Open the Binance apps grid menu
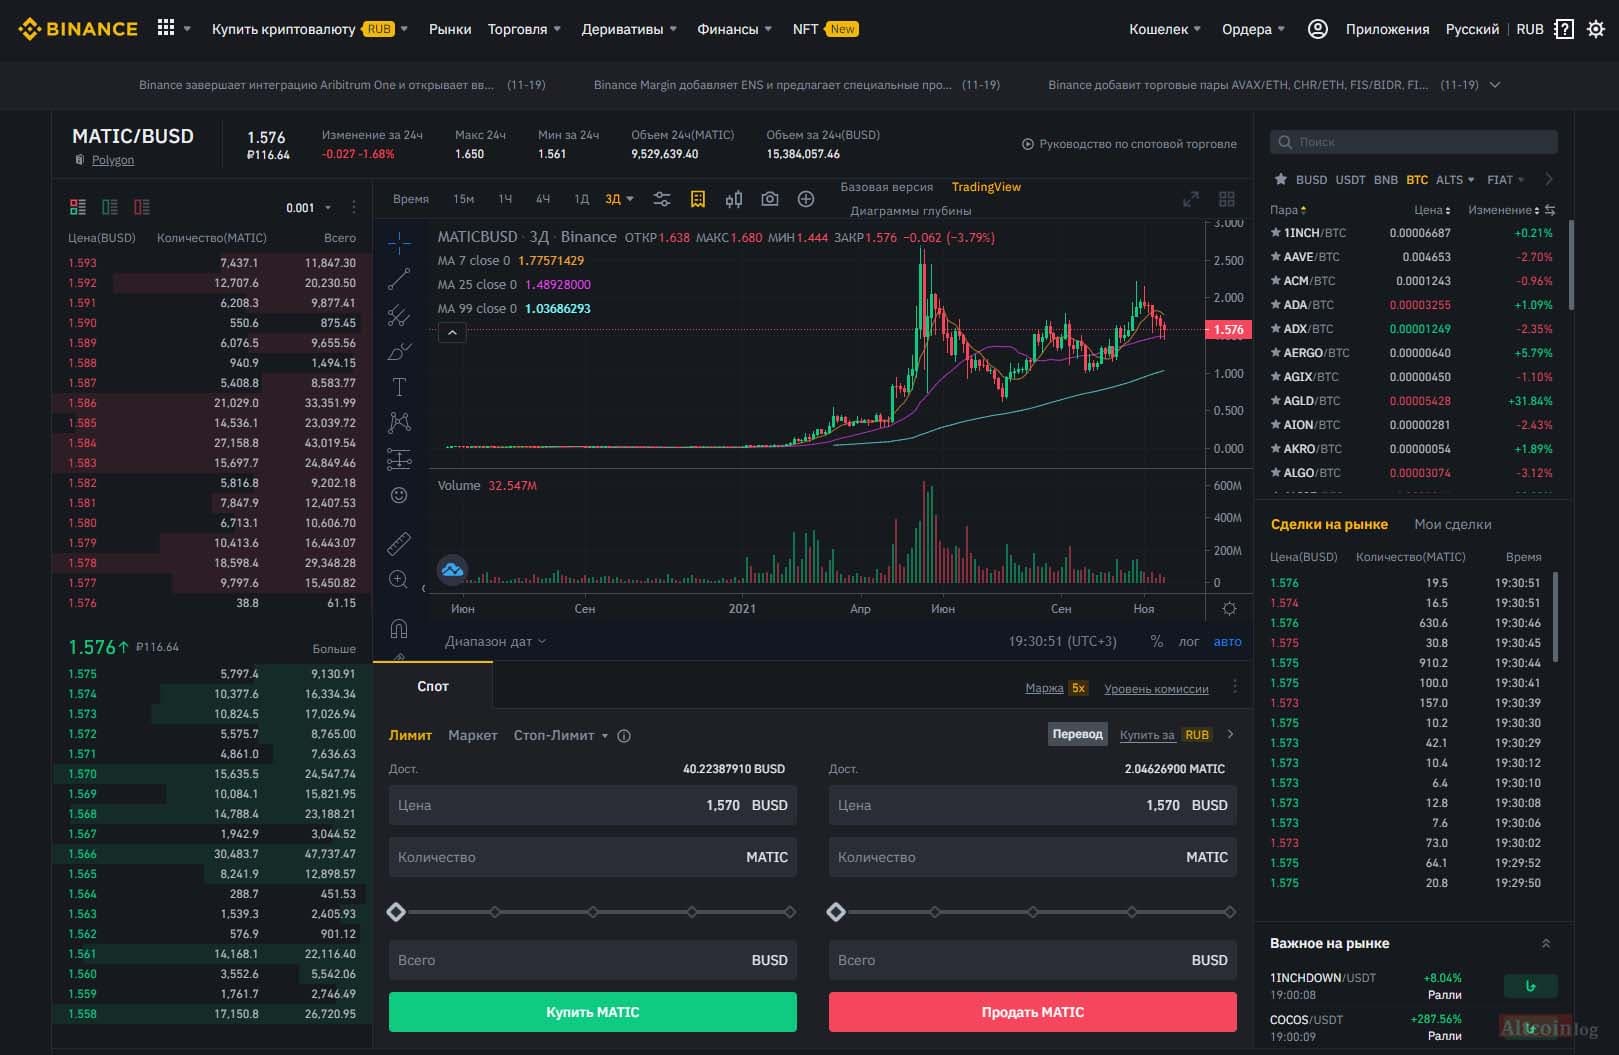Viewport: 1619px width, 1055px height. (166, 28)
